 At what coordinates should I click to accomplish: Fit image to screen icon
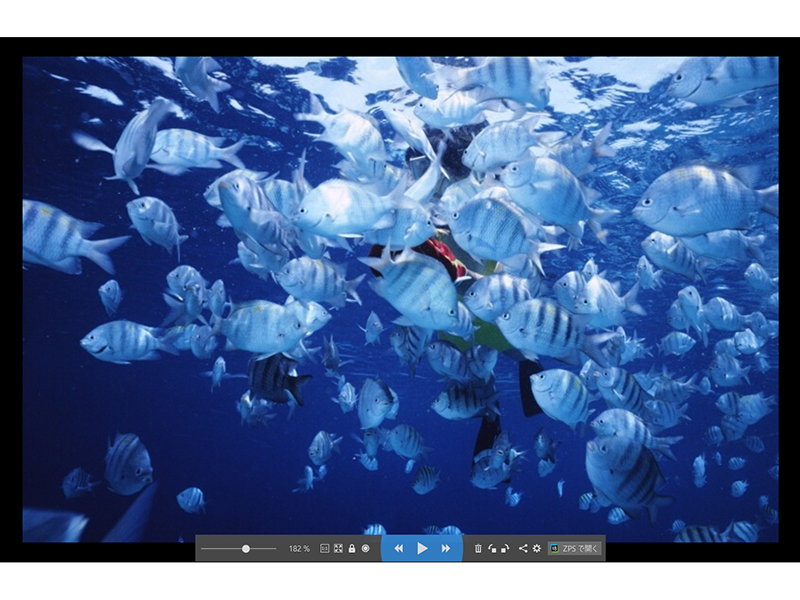point(338,548)
